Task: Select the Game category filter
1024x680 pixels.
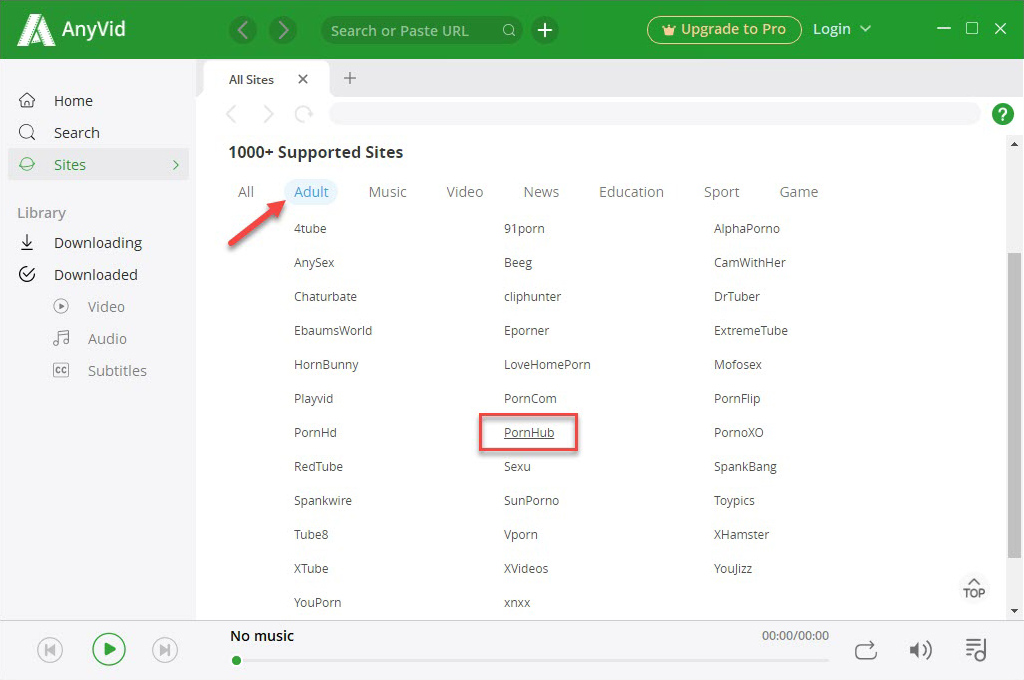Action: (798, 192)
